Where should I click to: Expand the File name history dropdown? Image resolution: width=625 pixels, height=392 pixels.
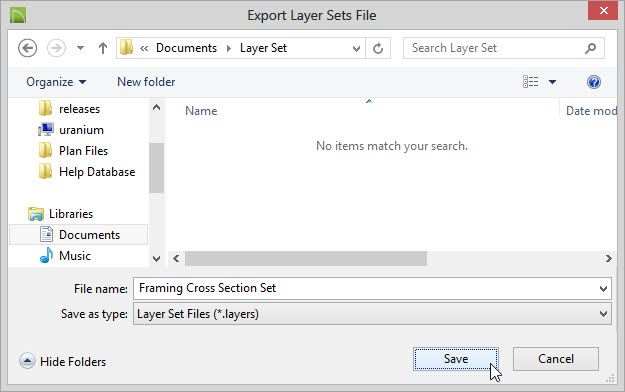coord(603,288)
